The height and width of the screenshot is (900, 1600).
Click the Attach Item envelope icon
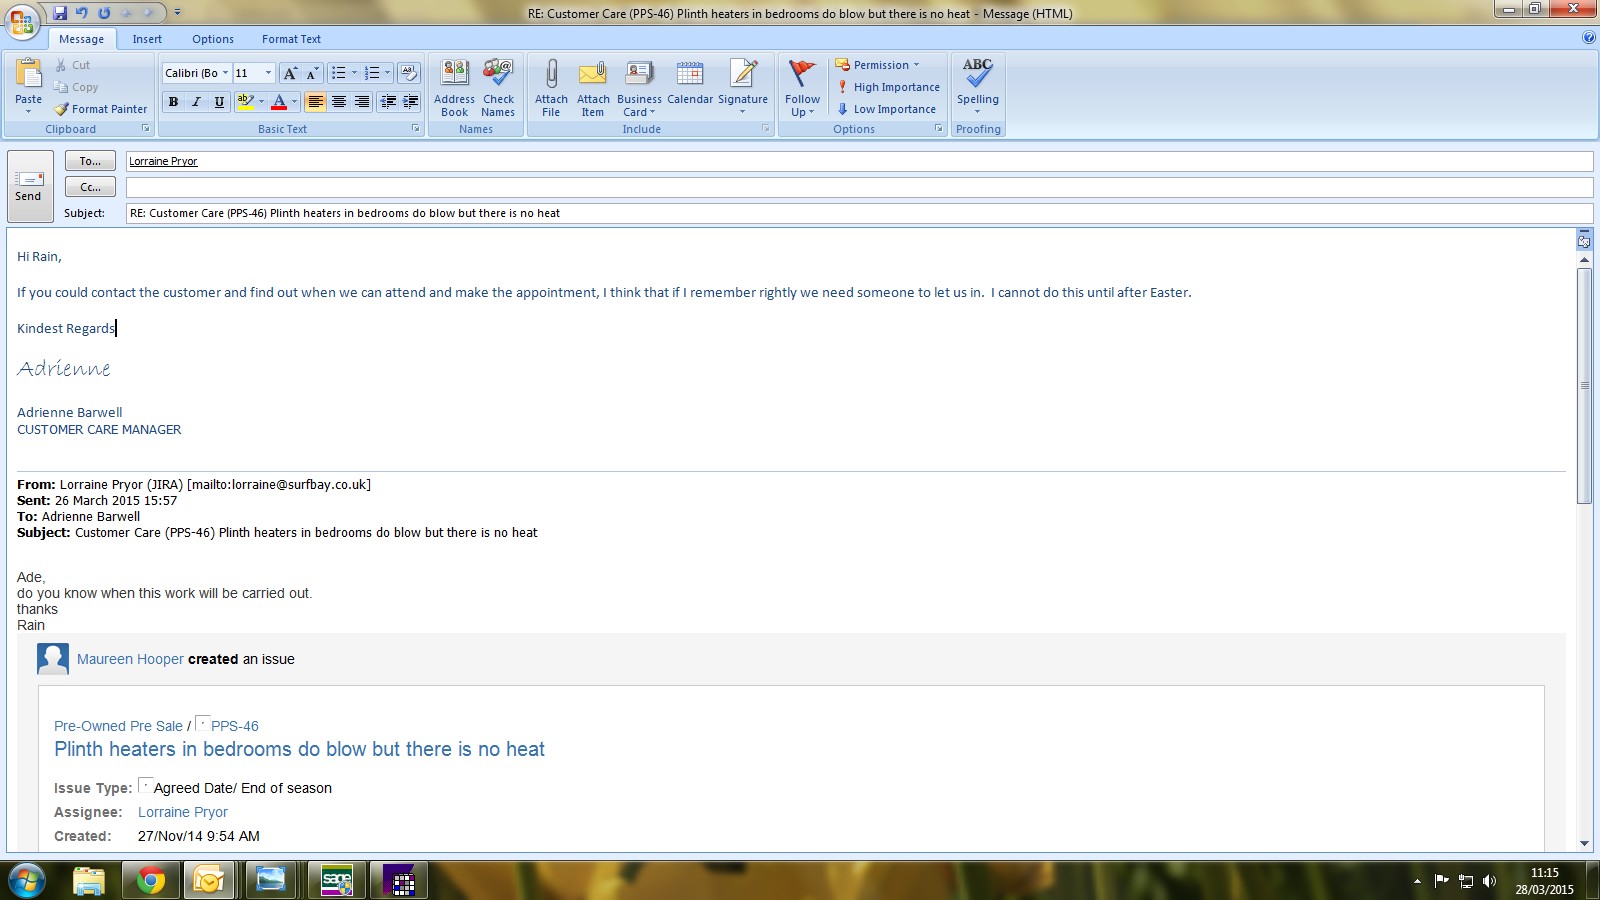pyautogui.click(x=593, y=74)
